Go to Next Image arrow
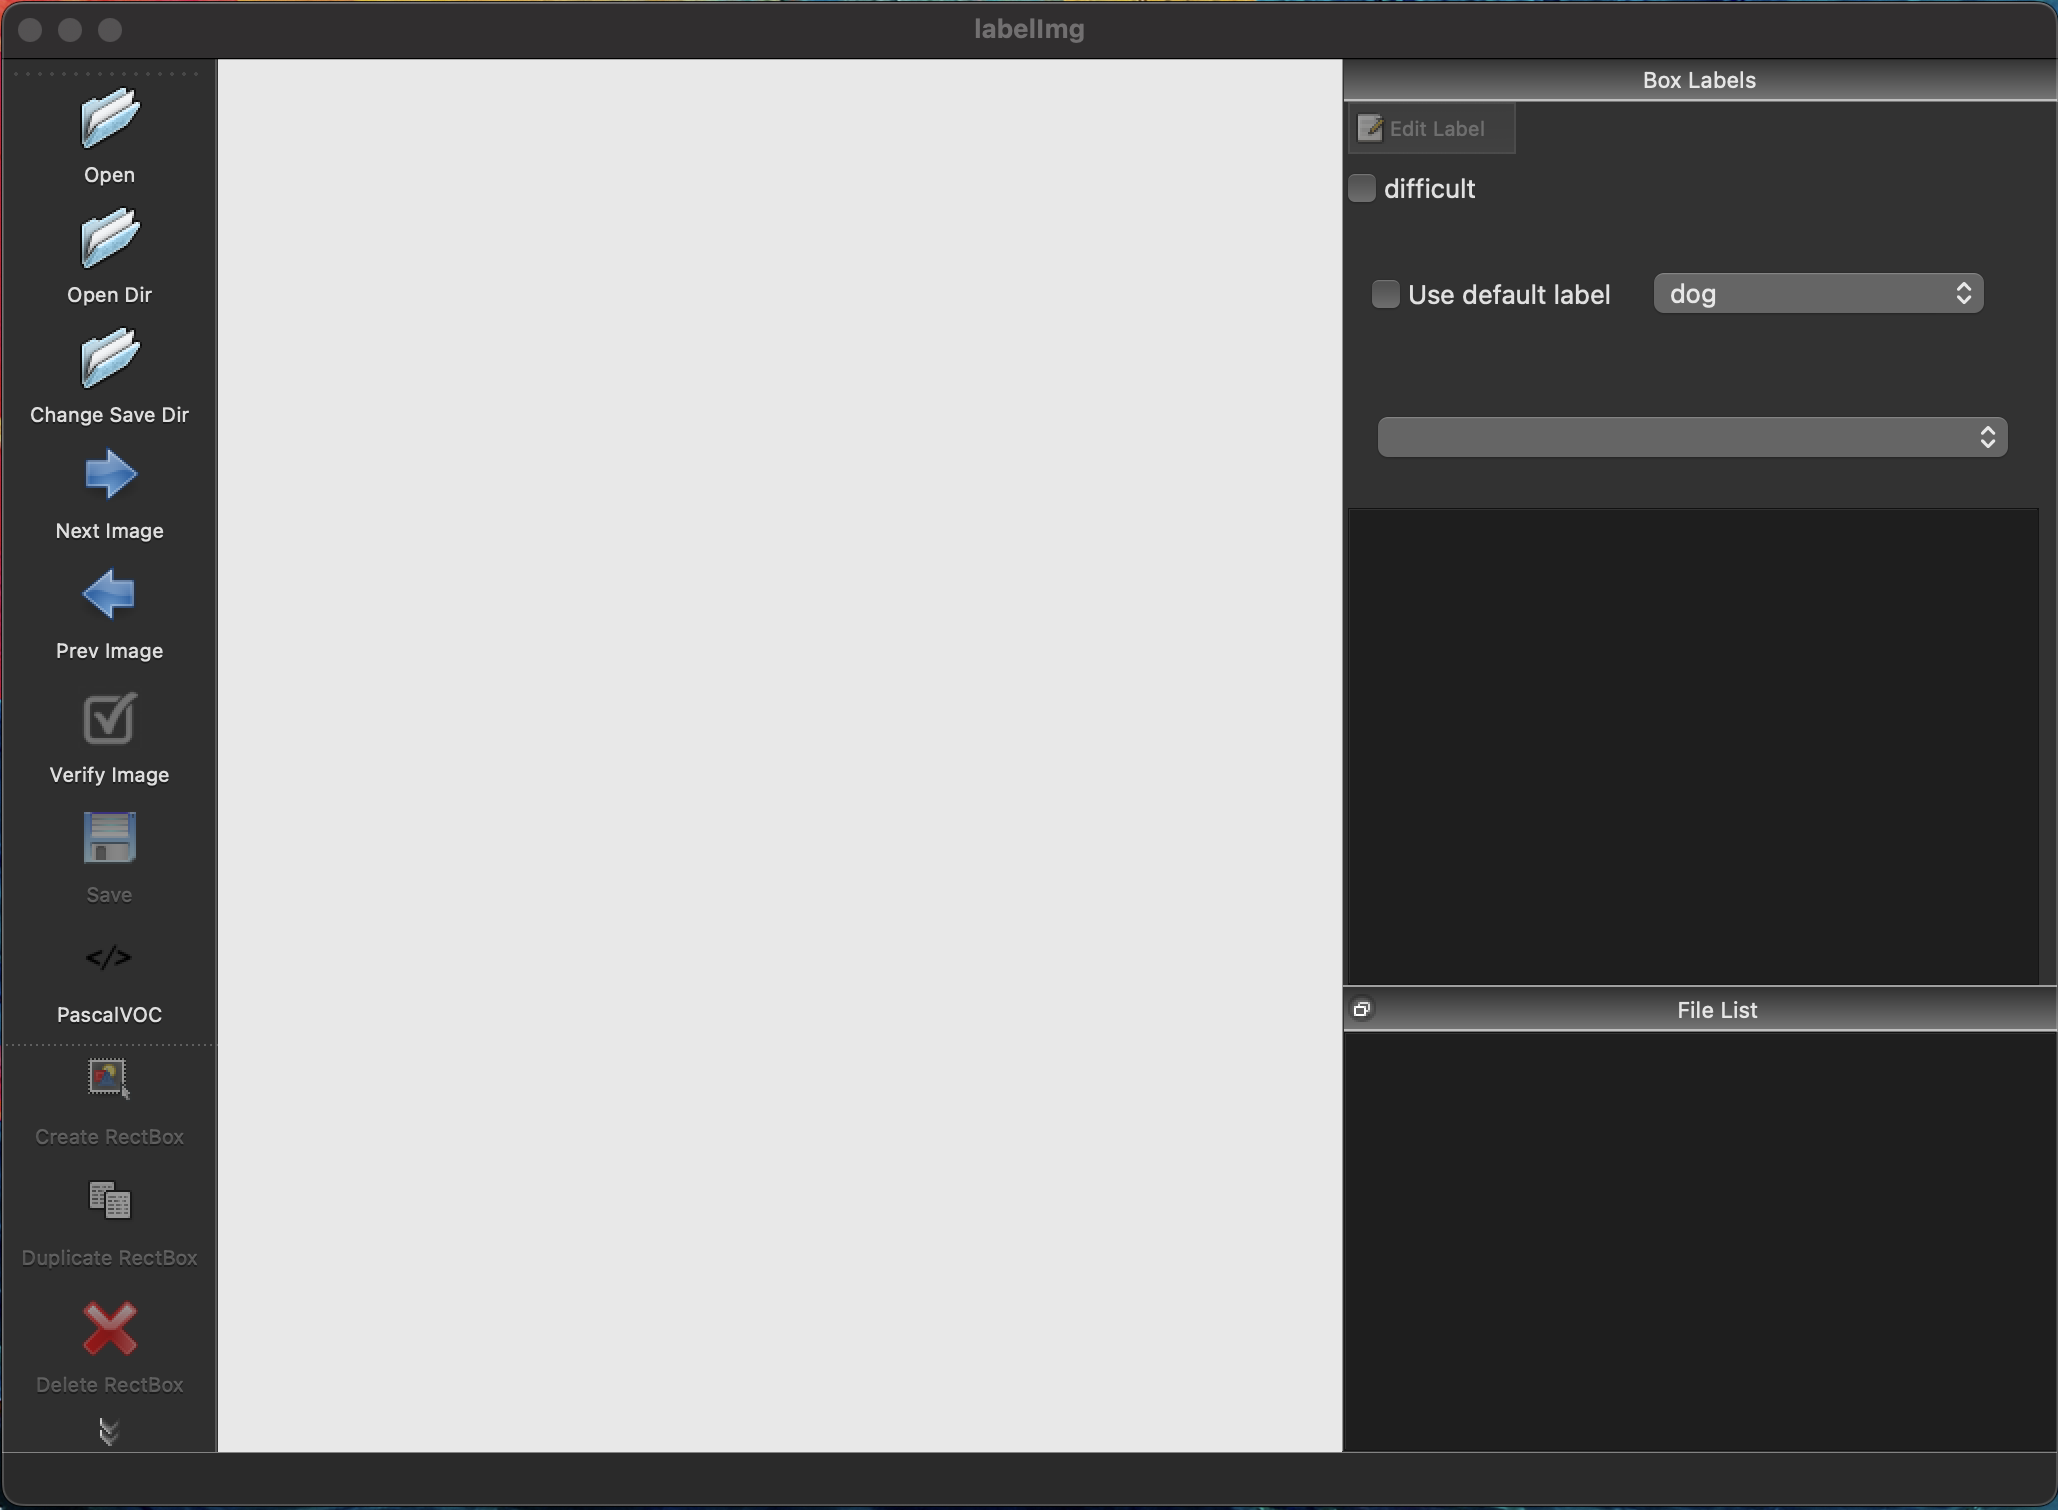Image resolution: width=2058 pixels, height=1510 pixels. click(x=109, y=475)
